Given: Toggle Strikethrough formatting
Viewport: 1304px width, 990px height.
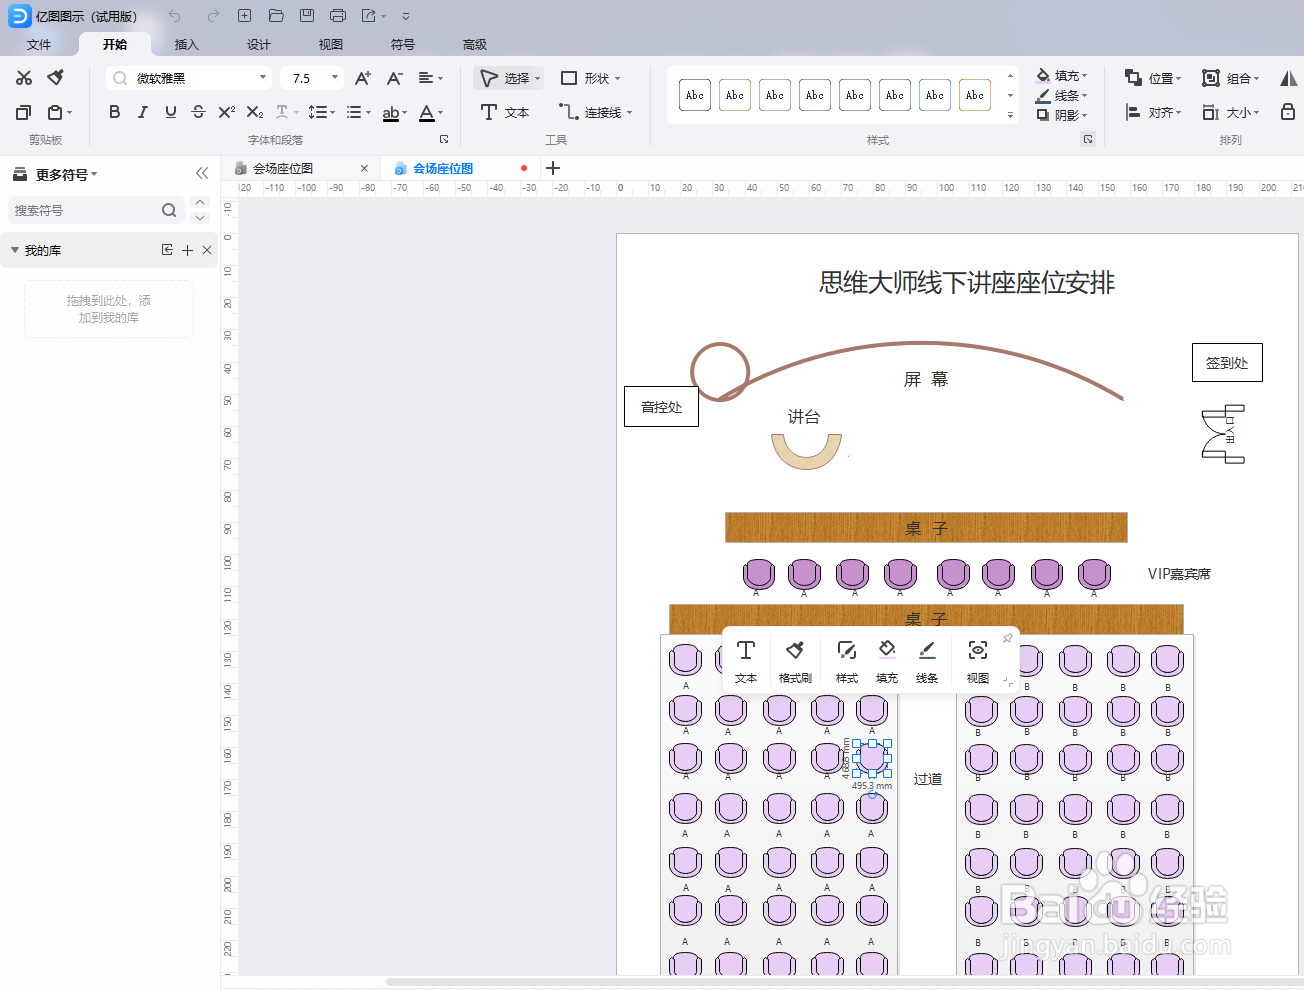Looking at the screenshot, I should (x=198, y=112).
